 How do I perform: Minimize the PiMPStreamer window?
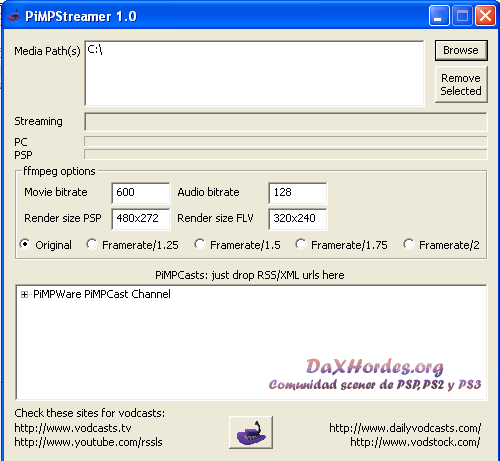click(439, 16)
